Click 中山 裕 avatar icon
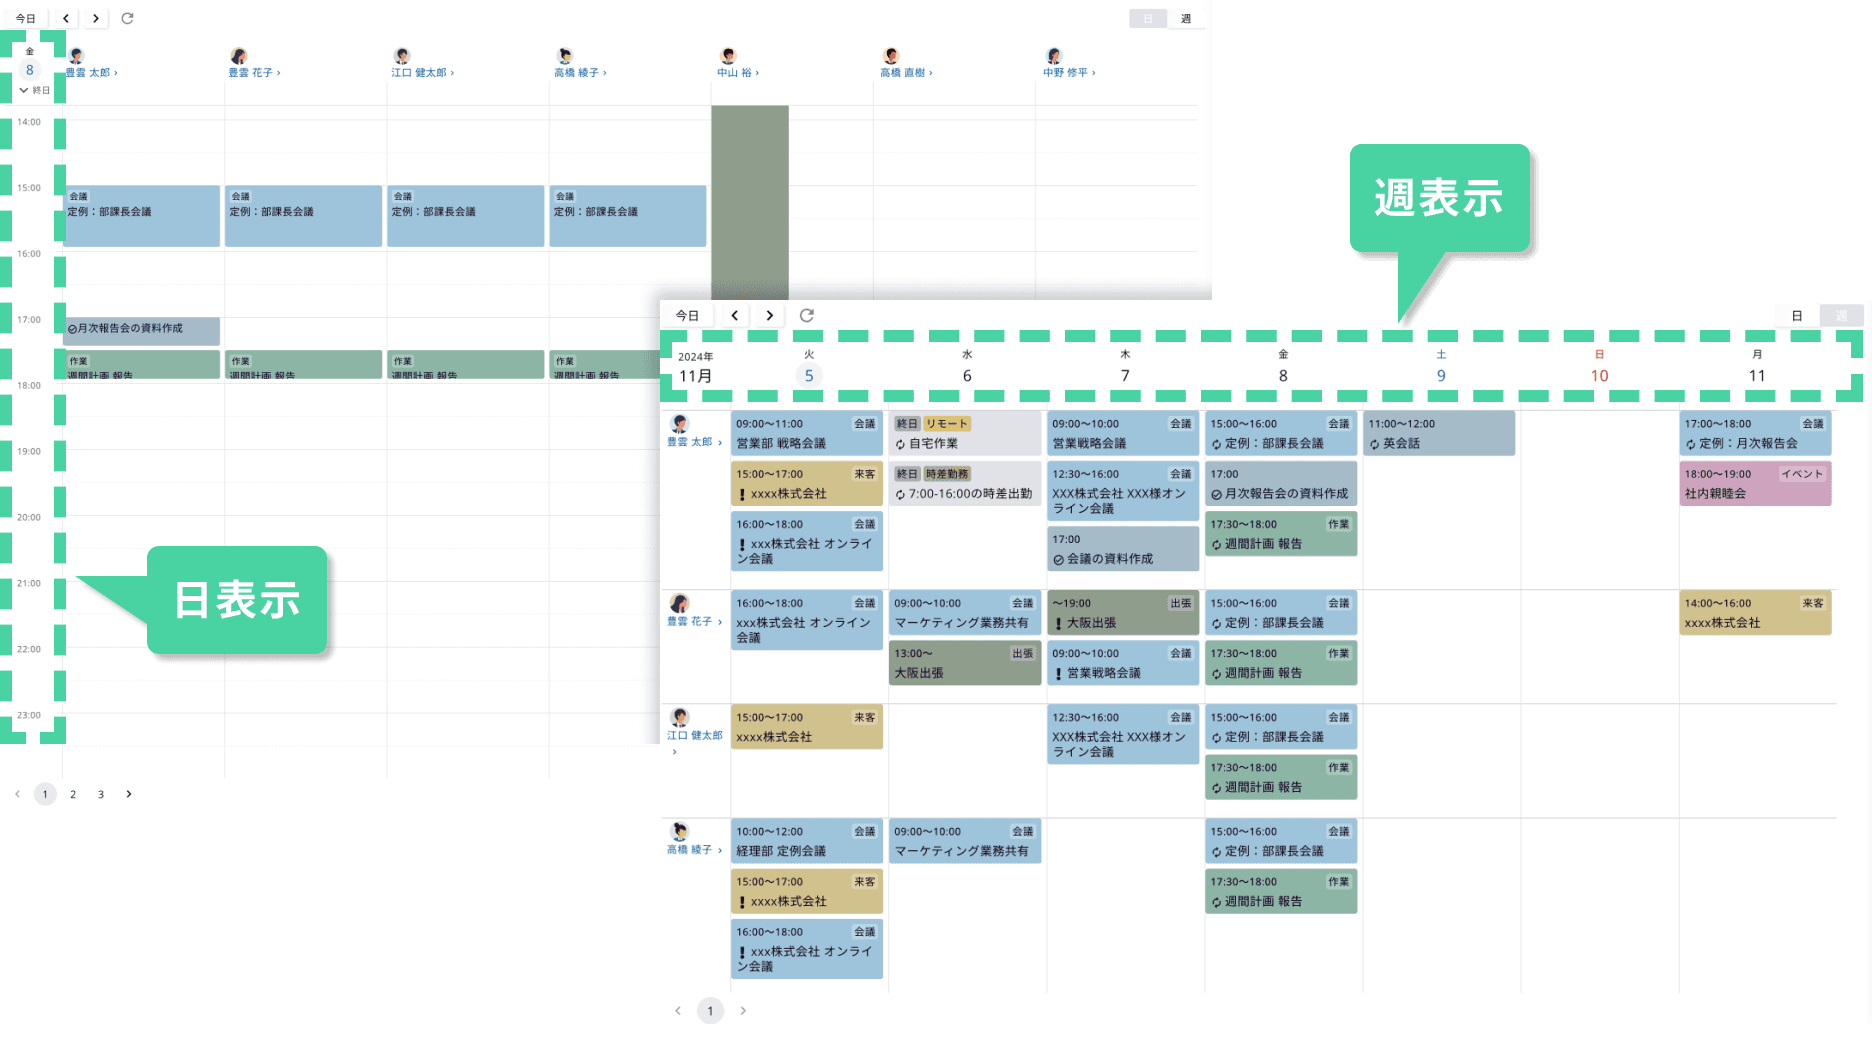 tap(728, 56)
